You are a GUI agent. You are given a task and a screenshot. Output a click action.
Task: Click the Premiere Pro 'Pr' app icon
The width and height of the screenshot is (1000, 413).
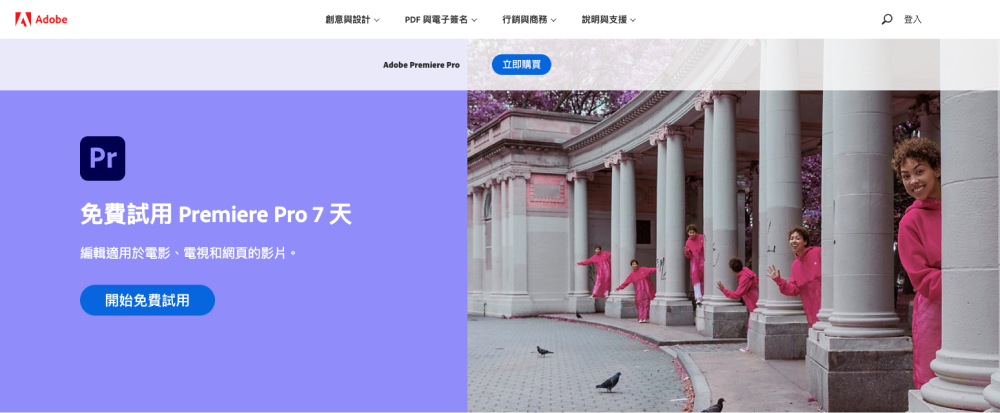click(102, 158)
